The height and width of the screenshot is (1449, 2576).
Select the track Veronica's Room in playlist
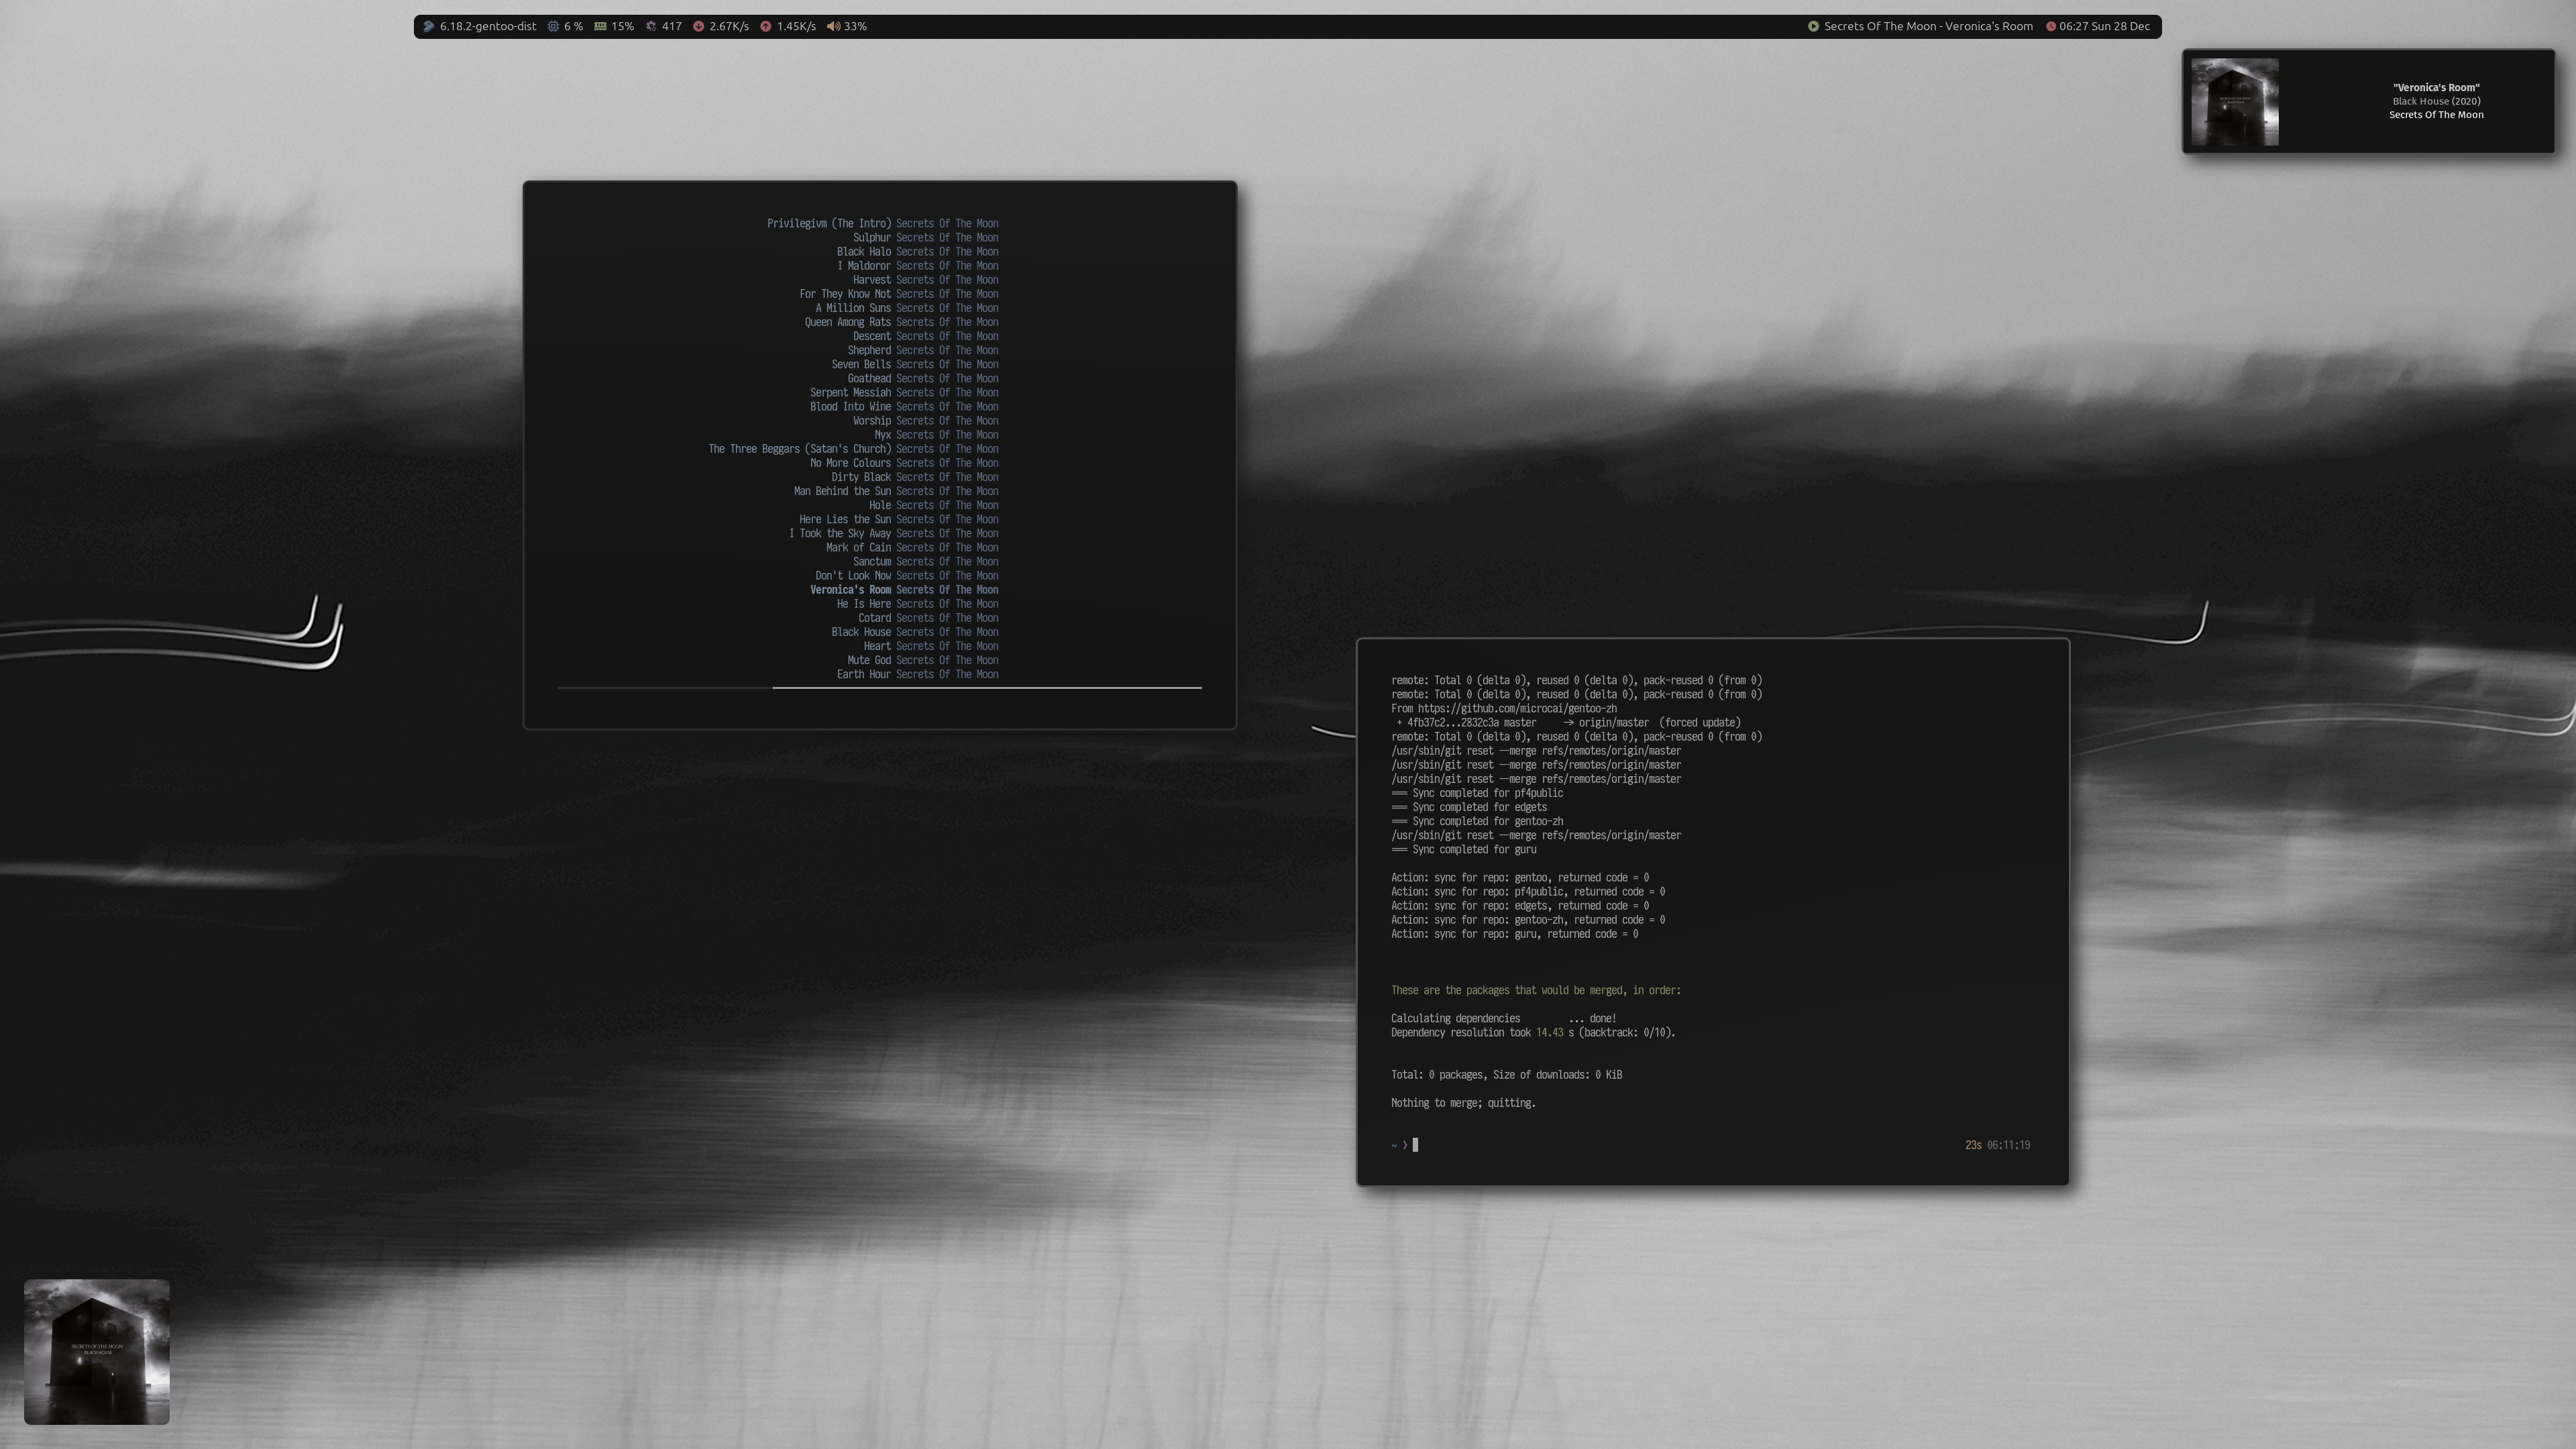tap(850, 590)
